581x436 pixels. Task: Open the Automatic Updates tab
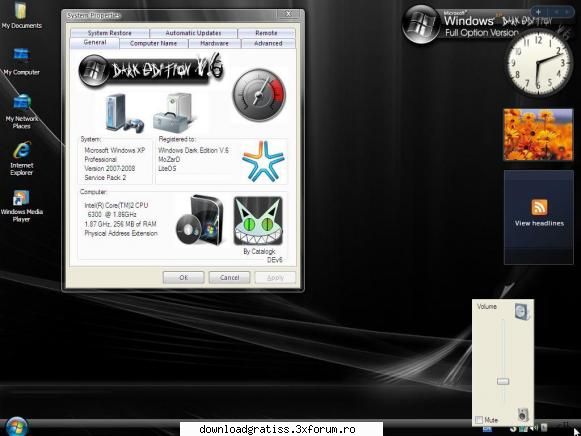(193, 33)
